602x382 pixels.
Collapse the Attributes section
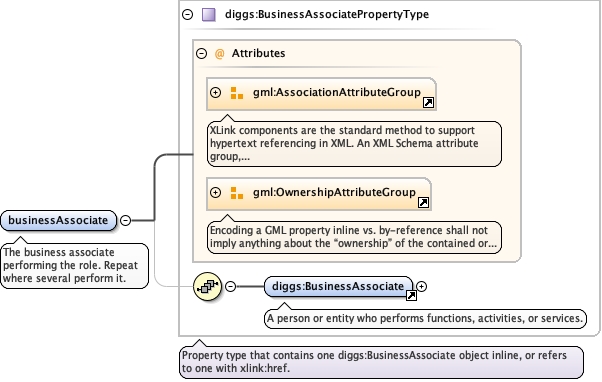pos(201,53)
